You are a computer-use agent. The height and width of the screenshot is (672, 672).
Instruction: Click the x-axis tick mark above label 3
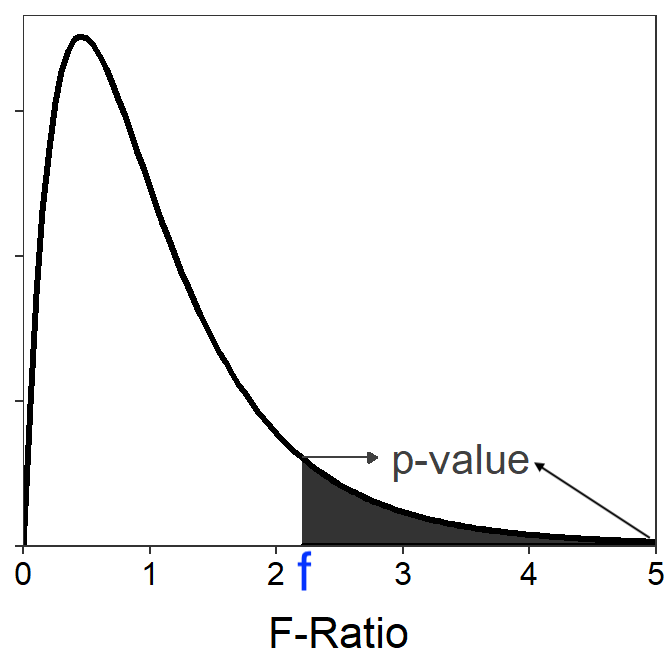[x=403, y=550]
